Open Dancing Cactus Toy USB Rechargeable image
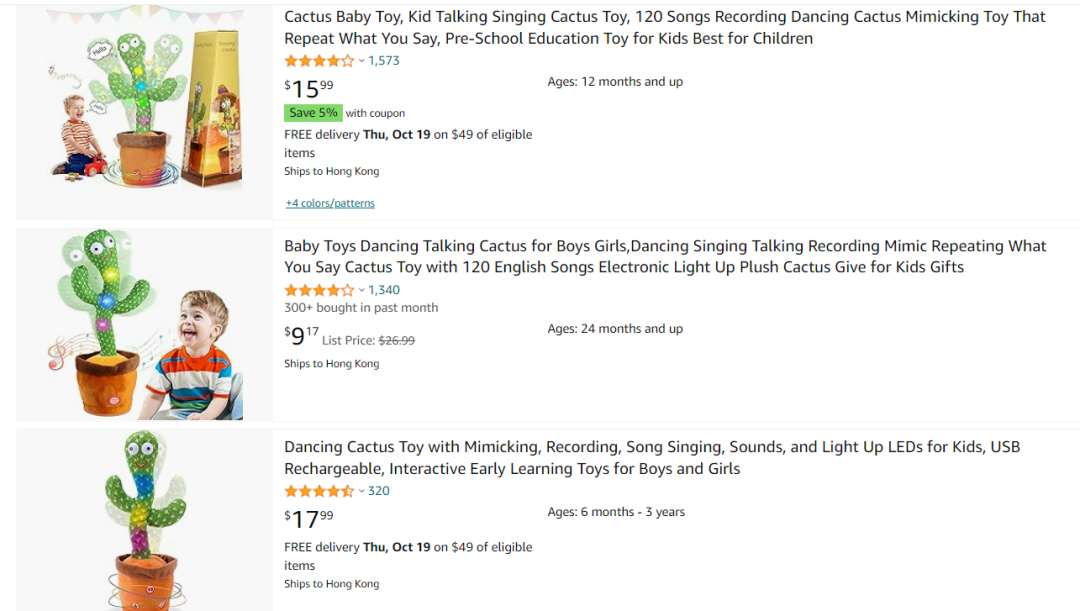This screenshot has height=611, width=1080. [x=145, y=520]
